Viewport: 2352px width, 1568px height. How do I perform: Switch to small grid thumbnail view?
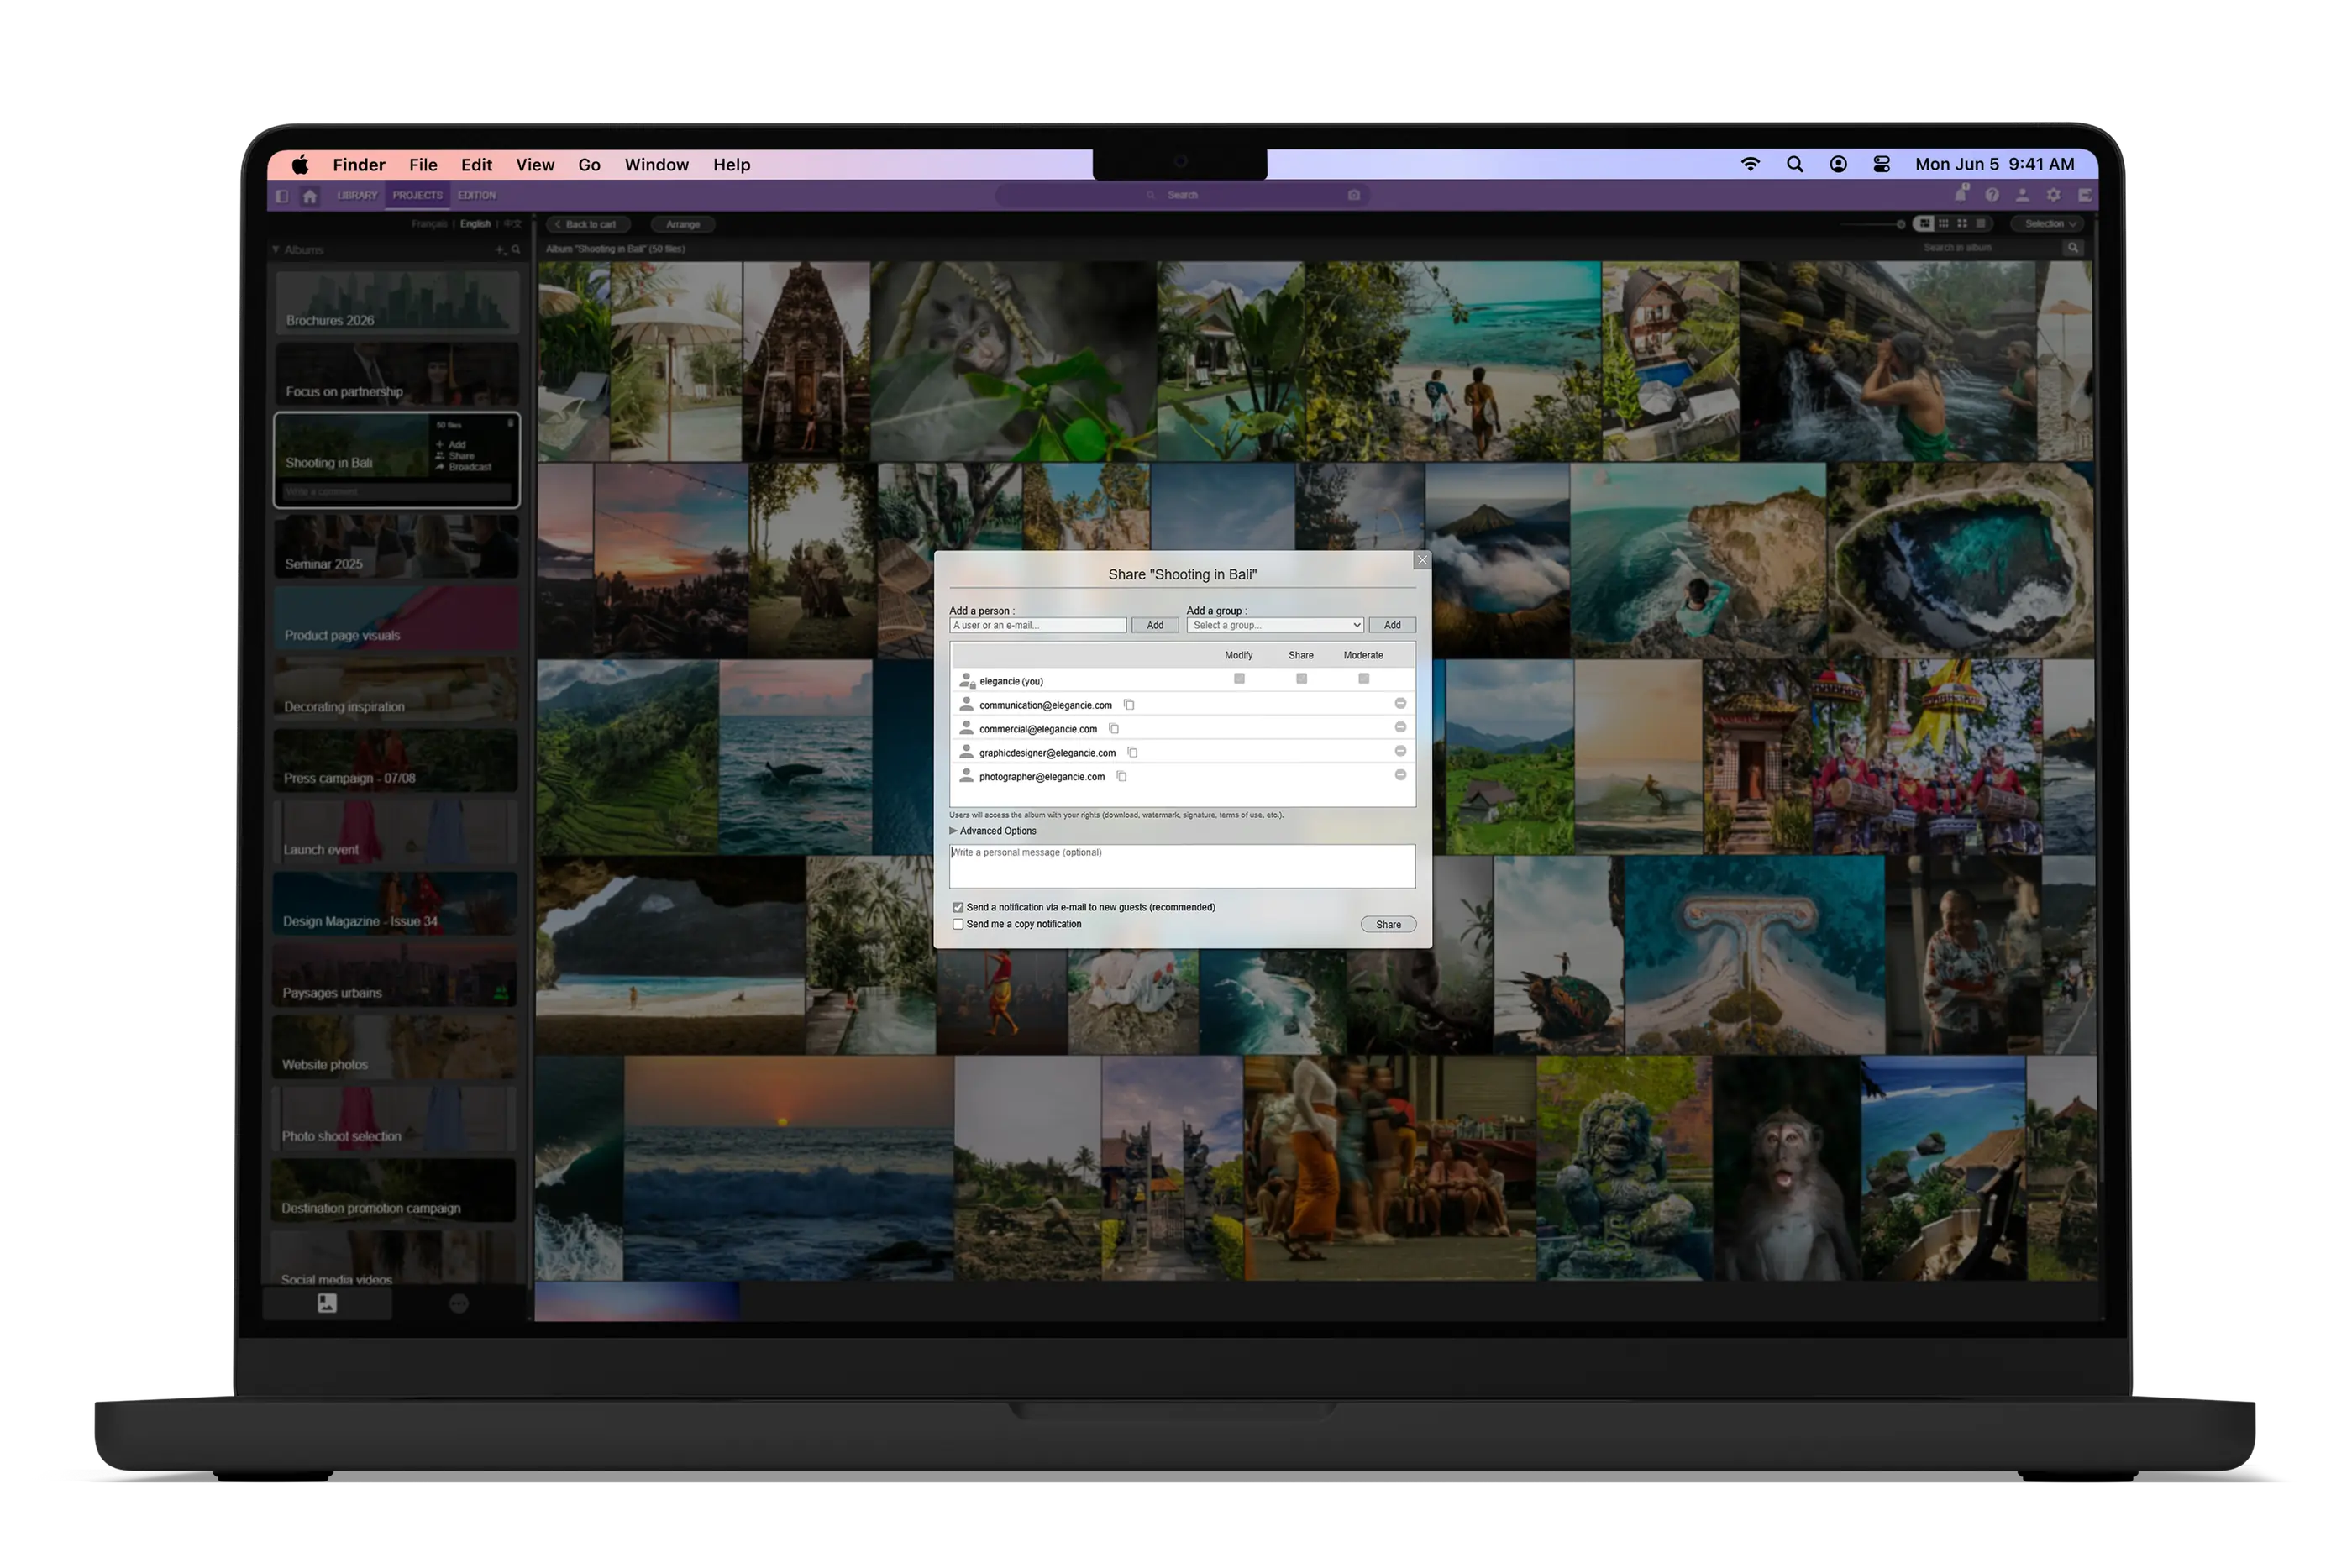point(1944,224)
